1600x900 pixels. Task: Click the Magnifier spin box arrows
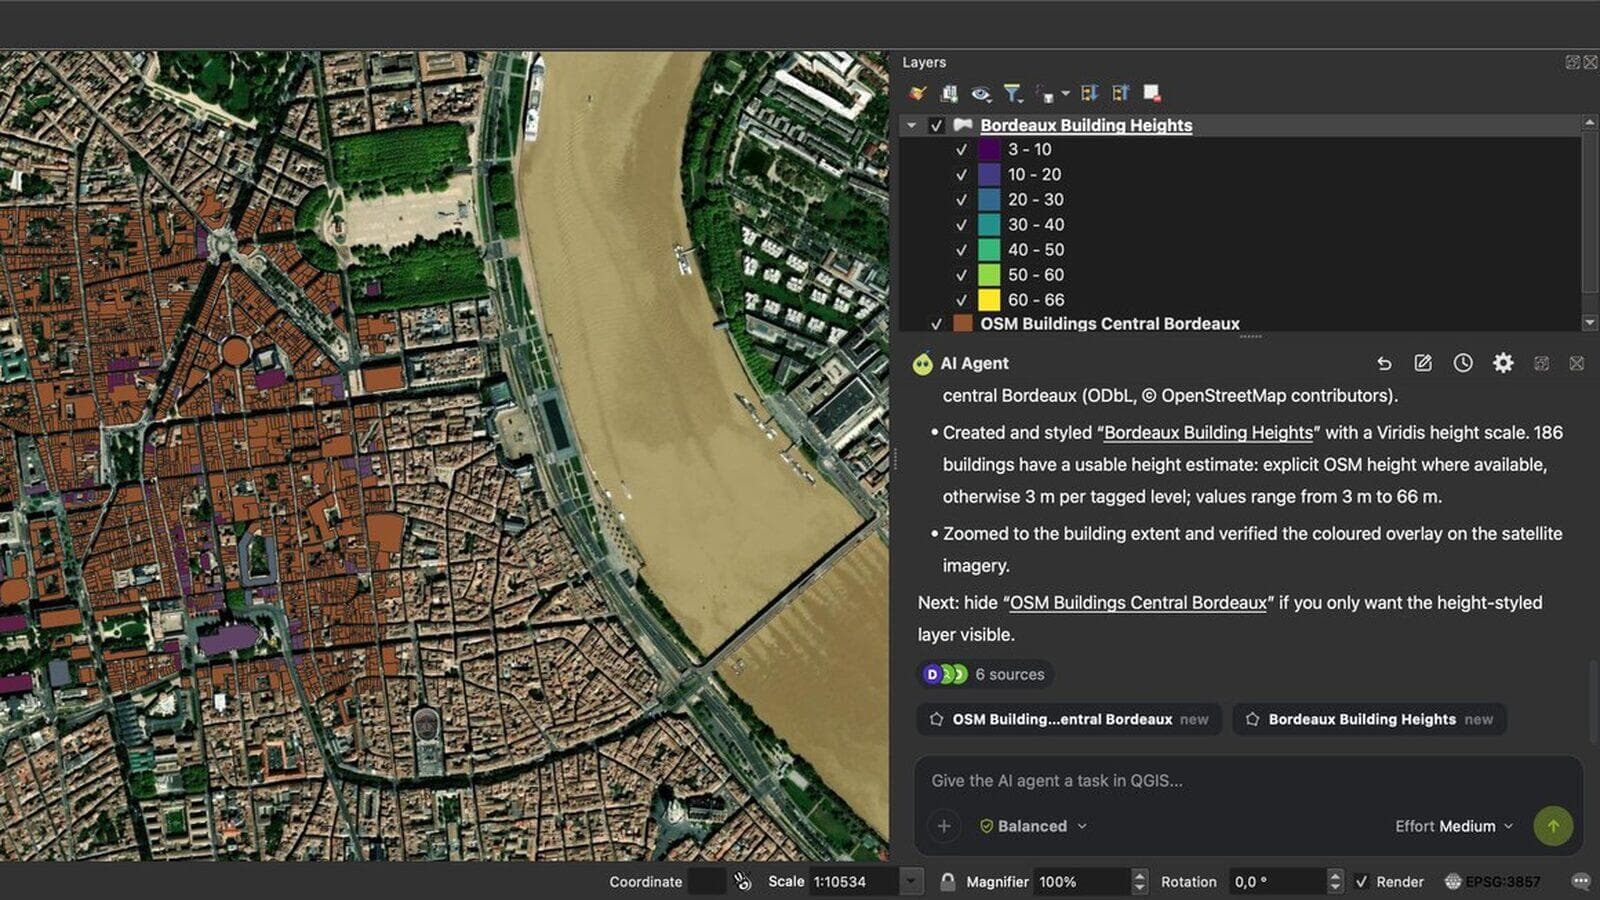[1139, 881]
